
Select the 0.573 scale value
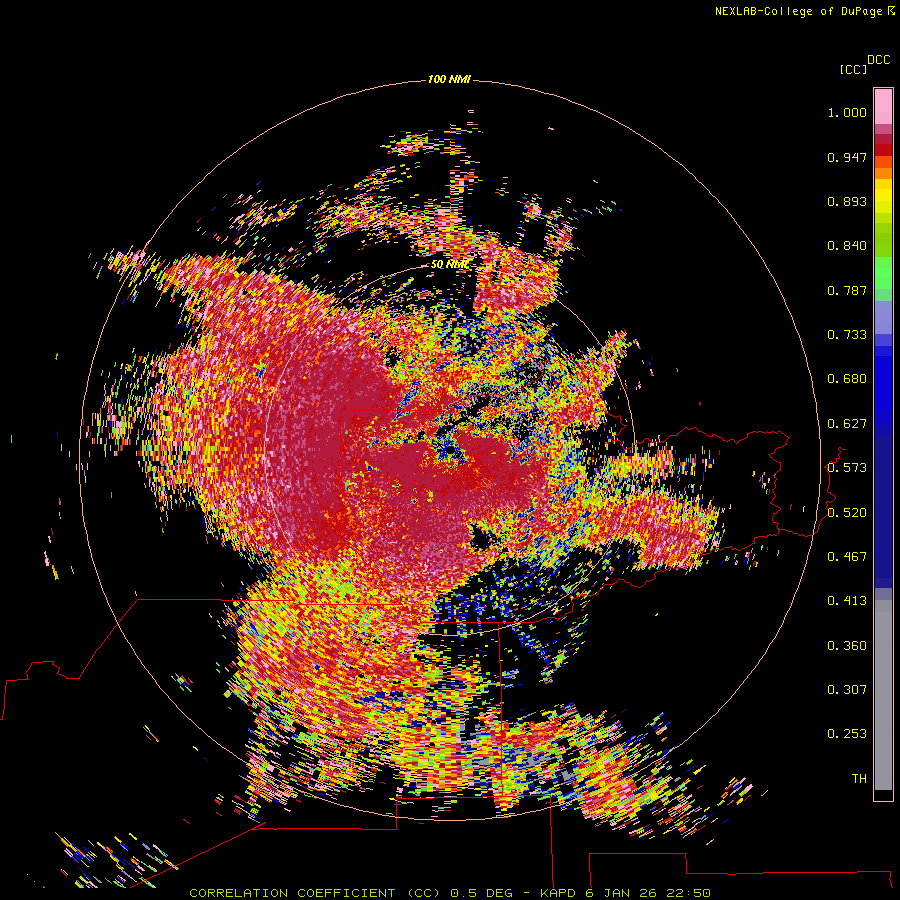pyautogui.click(x=847, y=468)
